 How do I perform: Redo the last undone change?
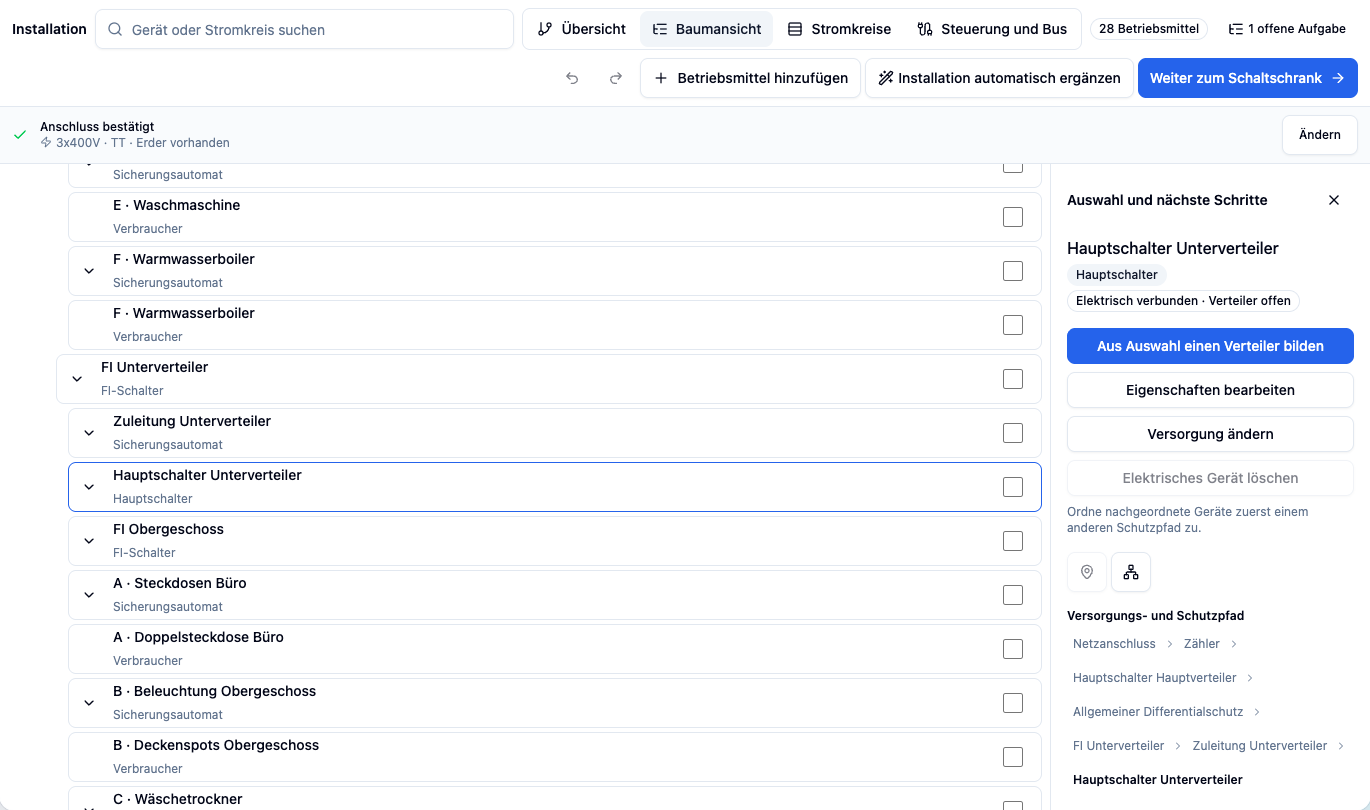click(x=616, y=78)
